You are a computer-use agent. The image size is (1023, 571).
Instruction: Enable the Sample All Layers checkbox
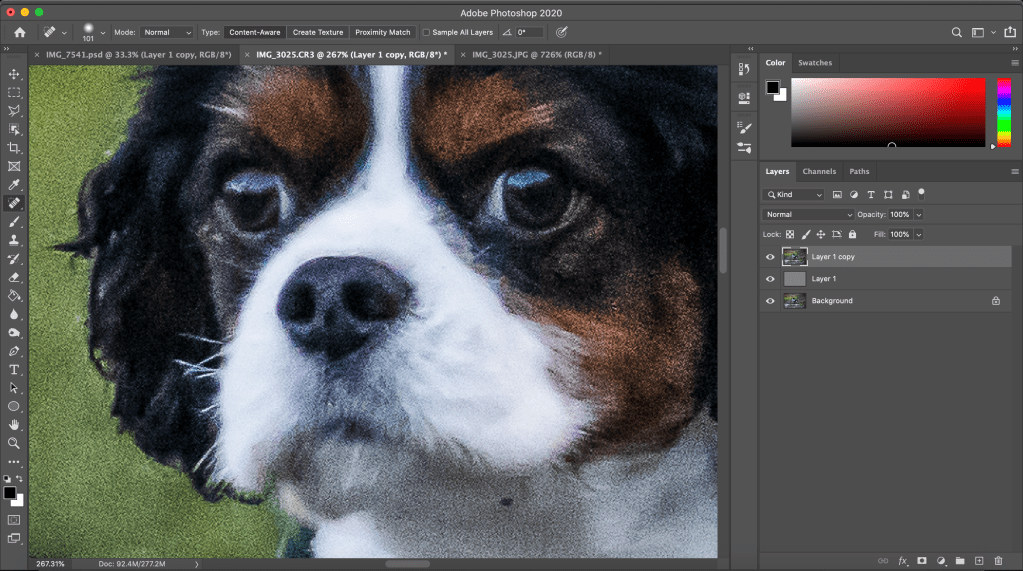click(427, 32)
